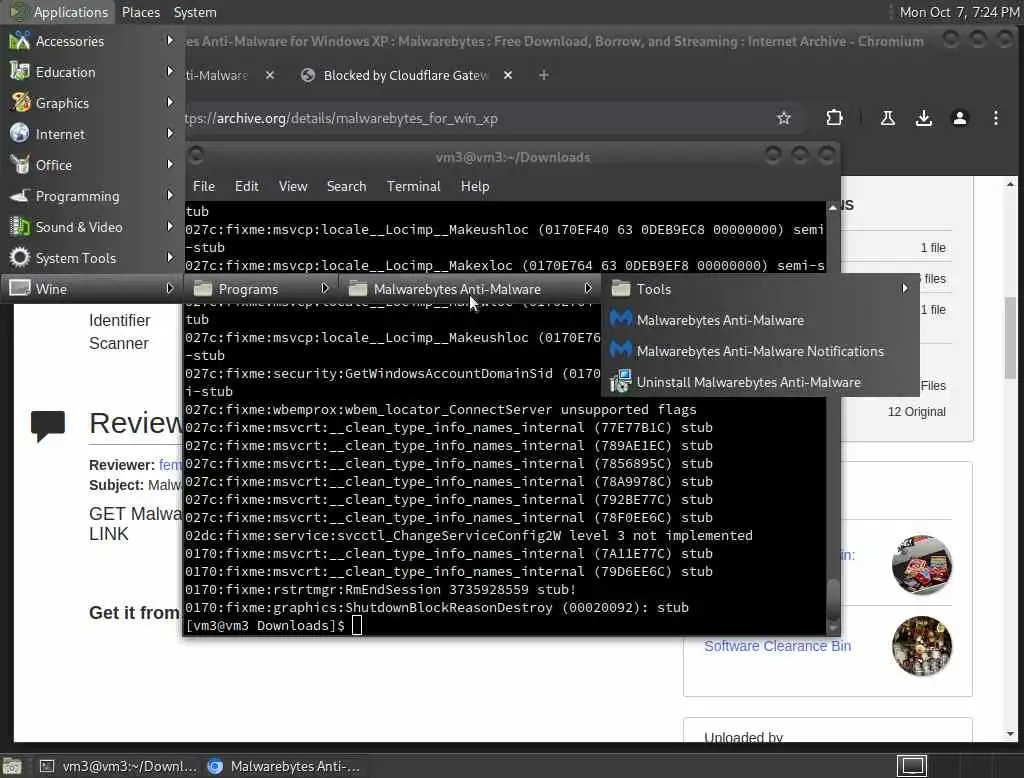This screenshot has width=1024, height=778.
Task: Open Education category in Applications menu
Action: [92, 72]
